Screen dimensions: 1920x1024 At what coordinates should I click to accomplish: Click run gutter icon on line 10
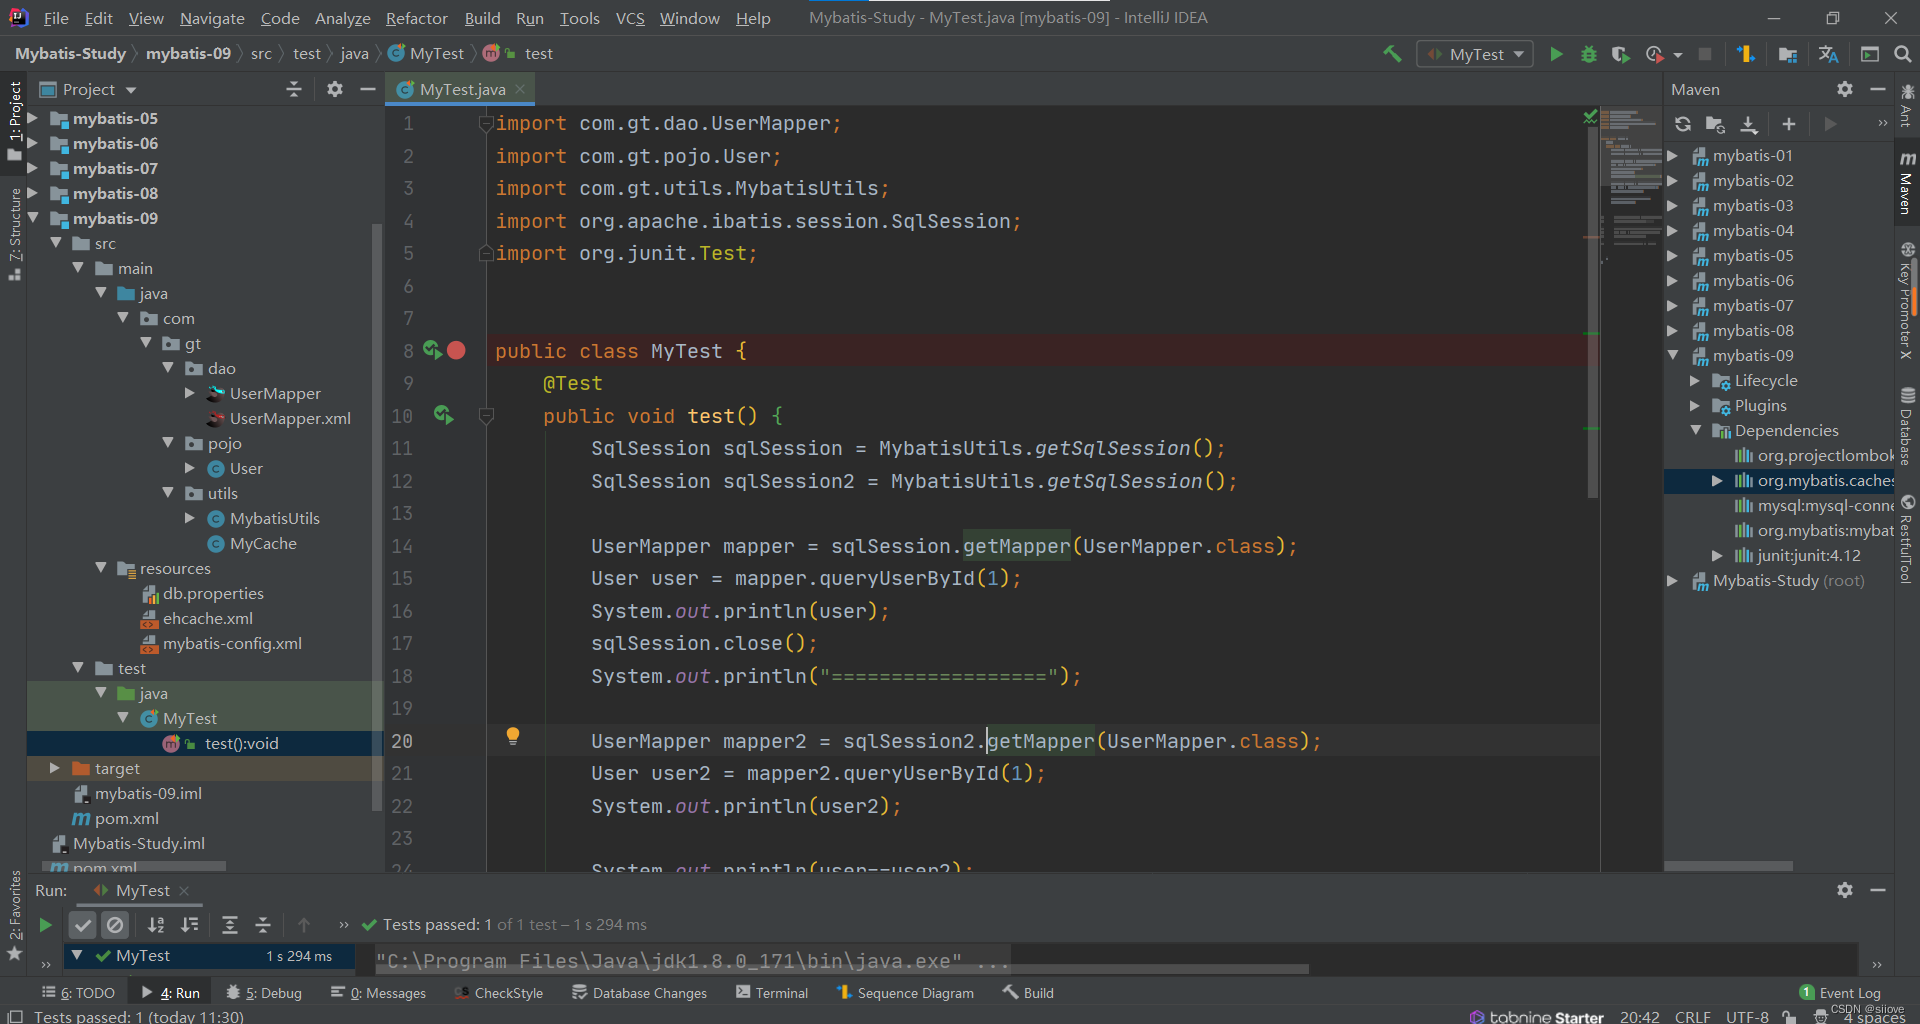point(443,414)
